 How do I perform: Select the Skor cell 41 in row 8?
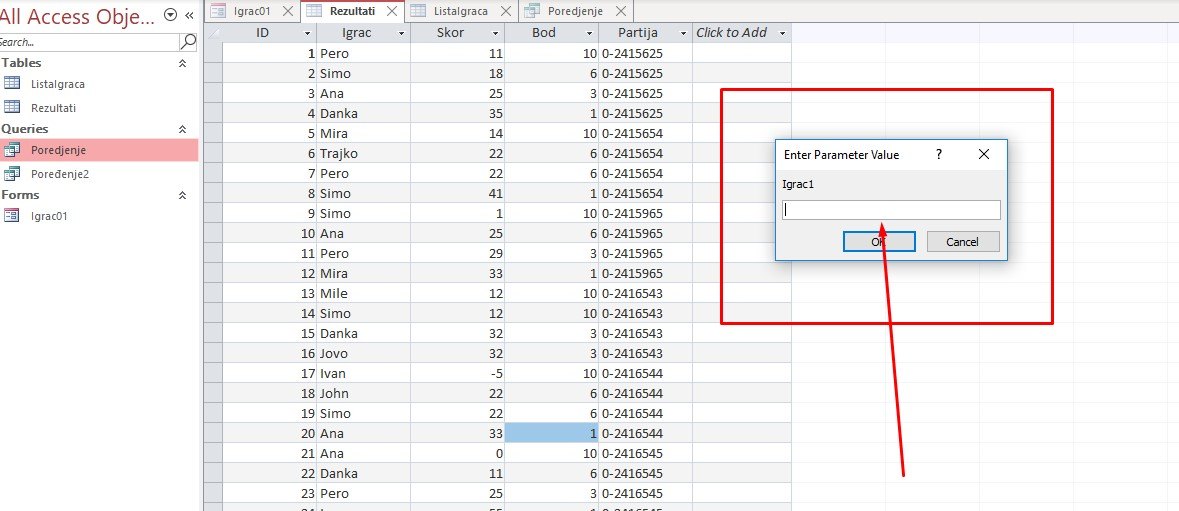coord(458,193)
